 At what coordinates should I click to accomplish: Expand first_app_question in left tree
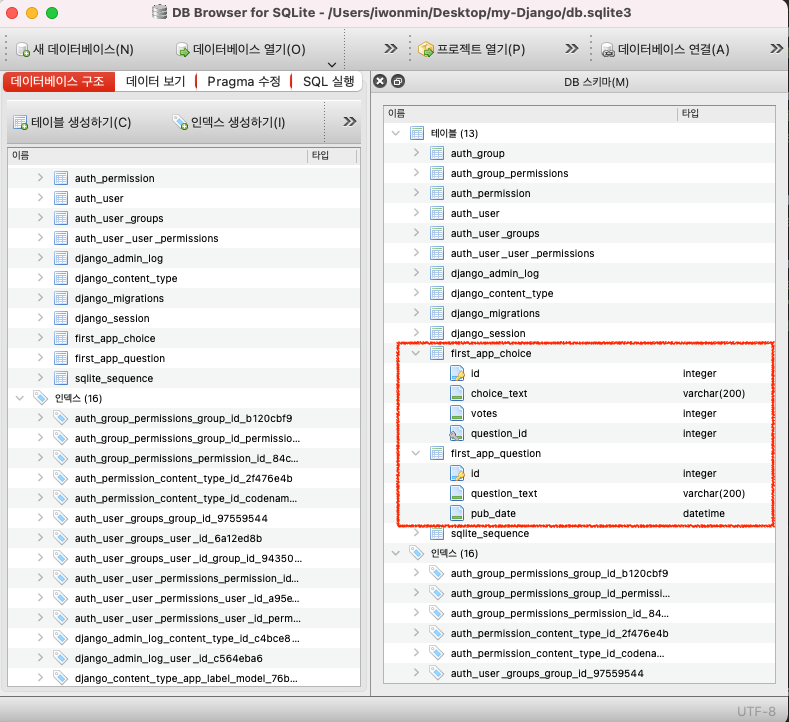(40, 358)
